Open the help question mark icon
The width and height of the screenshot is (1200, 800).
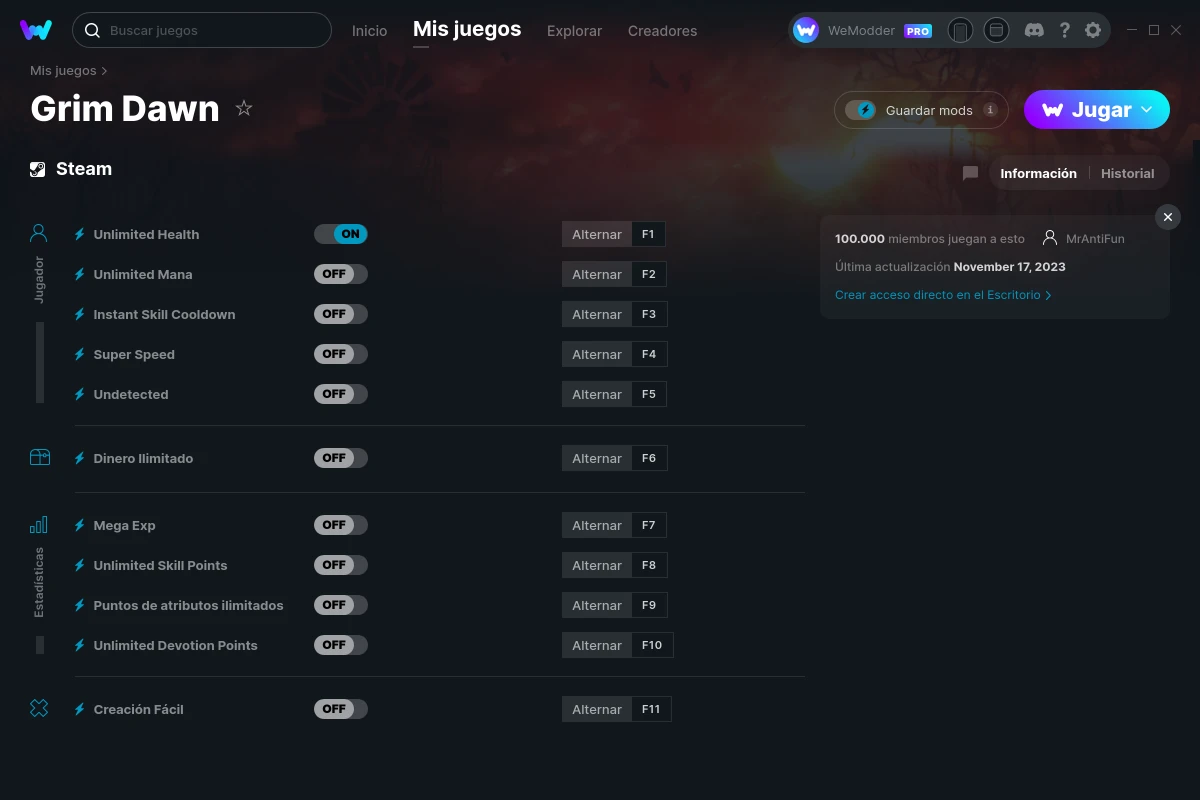1065,30
